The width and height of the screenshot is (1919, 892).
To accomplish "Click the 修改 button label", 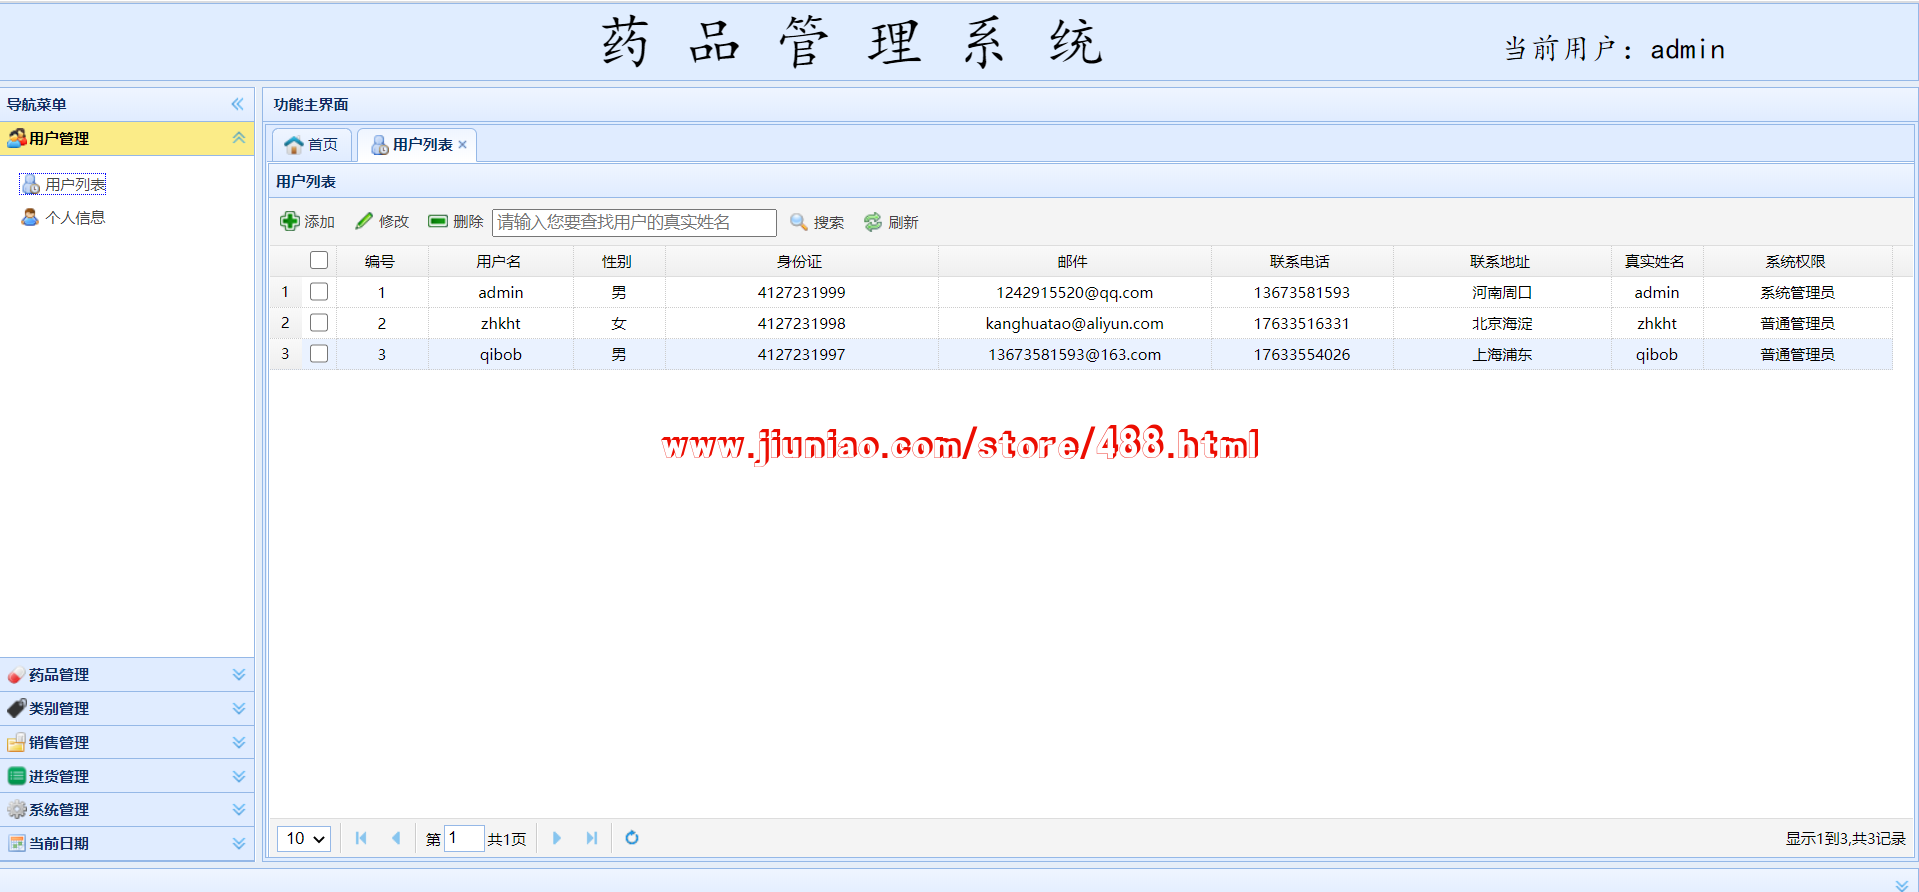I will (x=394, y=222).
